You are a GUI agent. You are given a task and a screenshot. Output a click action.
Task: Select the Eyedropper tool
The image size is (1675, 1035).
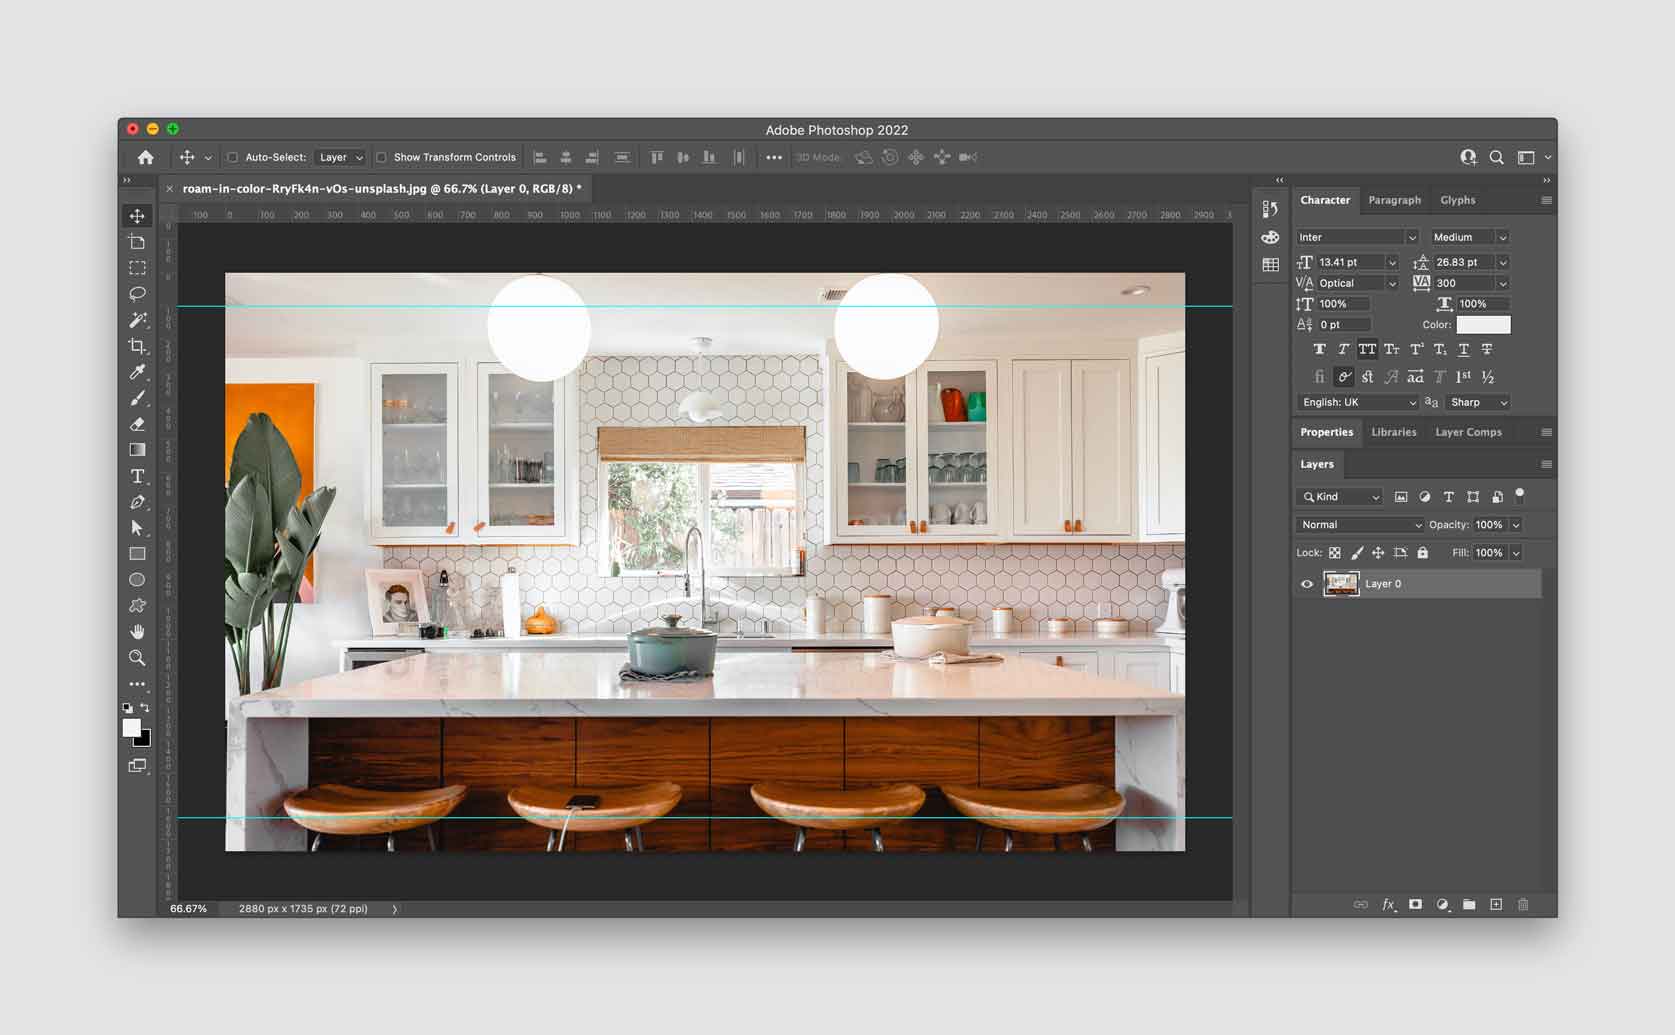click(137, 372)
